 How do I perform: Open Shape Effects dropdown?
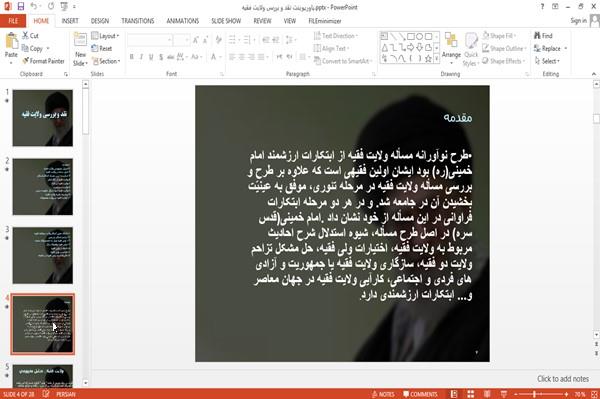[x=503, y=61]
